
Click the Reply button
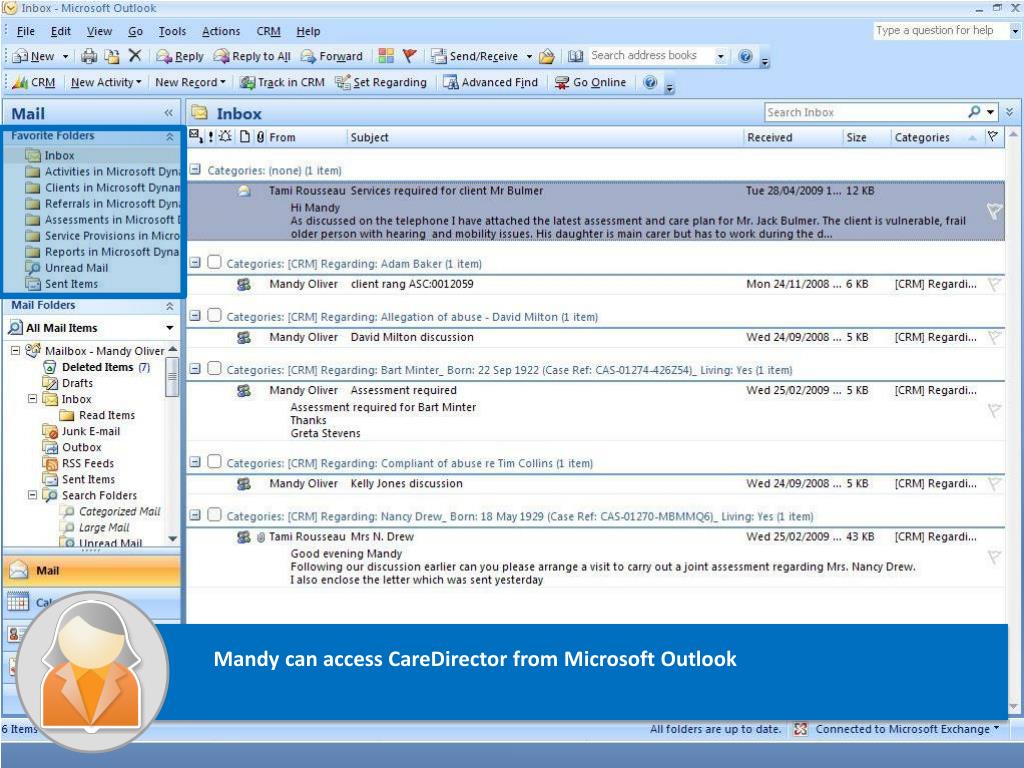(x=180, y=56)
